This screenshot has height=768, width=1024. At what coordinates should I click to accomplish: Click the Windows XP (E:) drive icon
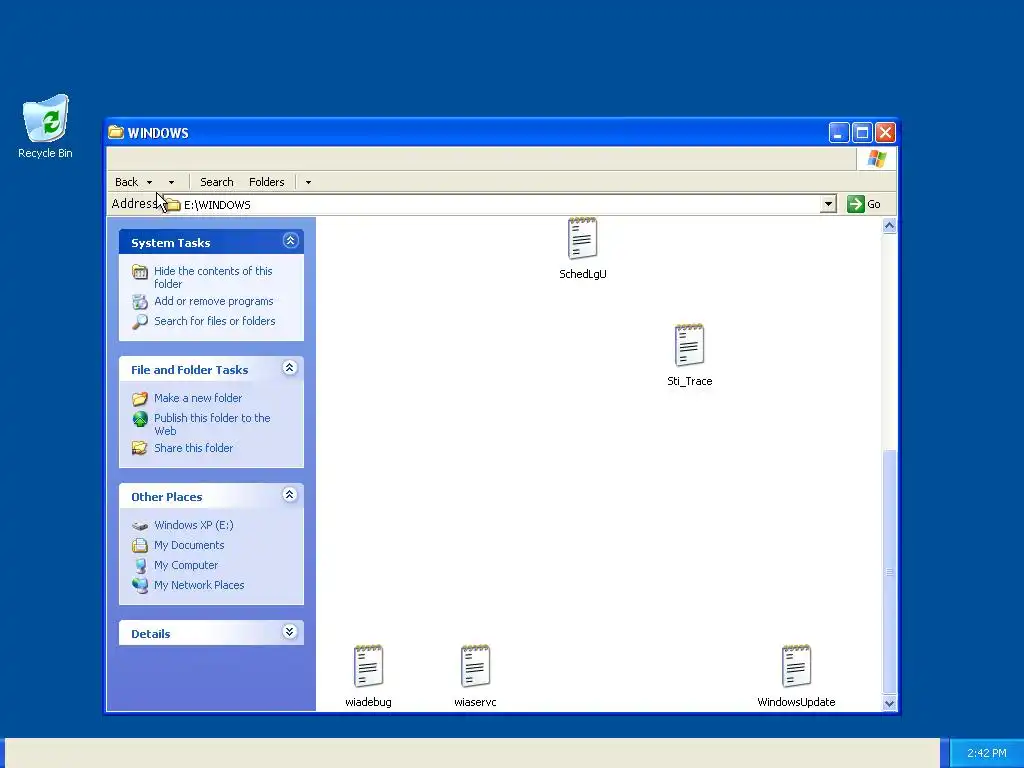click(x=140, y=525)
